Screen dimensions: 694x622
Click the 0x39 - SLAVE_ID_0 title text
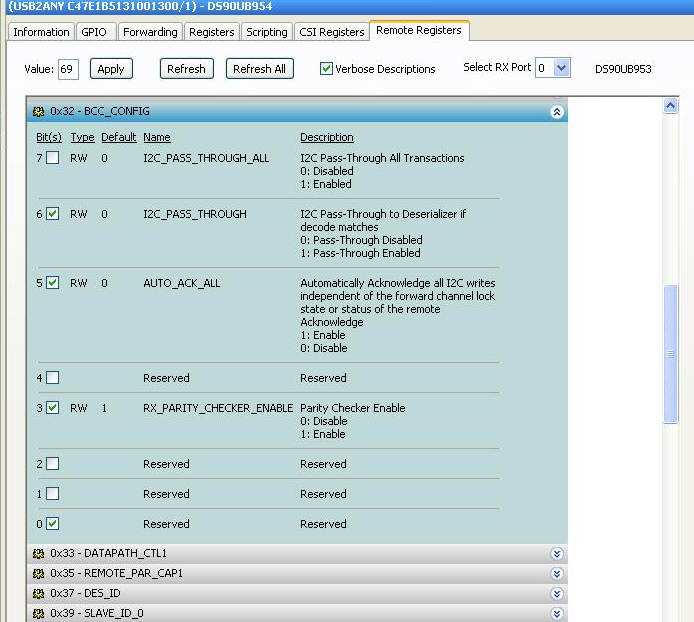click(x=96, y=613)
